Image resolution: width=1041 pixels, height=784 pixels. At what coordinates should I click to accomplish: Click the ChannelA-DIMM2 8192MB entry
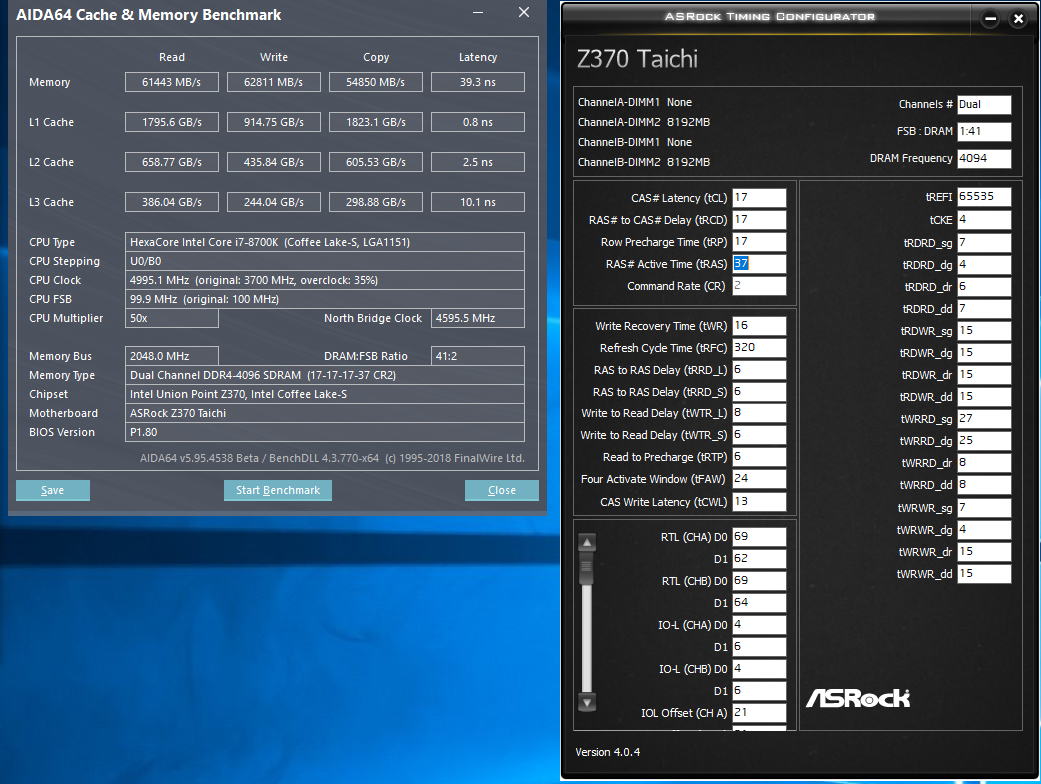643,122
